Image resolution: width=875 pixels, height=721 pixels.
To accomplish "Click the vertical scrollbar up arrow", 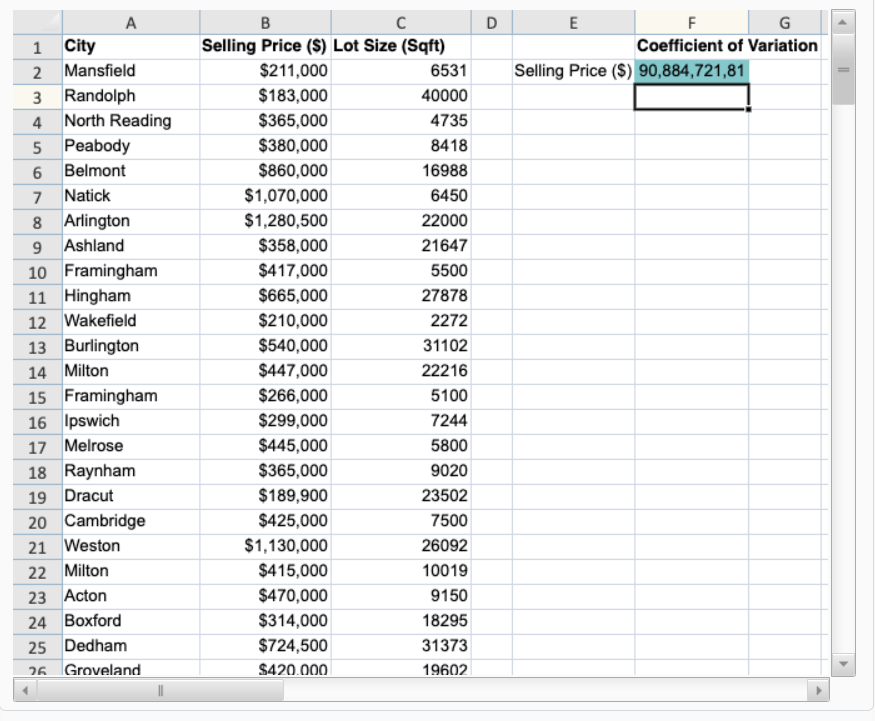I will (x=843, y=23).
